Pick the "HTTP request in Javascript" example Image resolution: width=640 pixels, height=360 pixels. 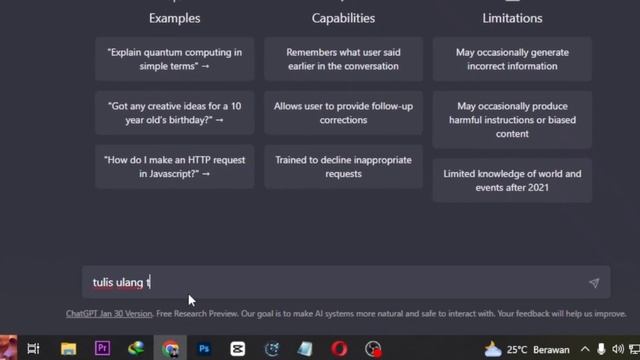point(175,167)
